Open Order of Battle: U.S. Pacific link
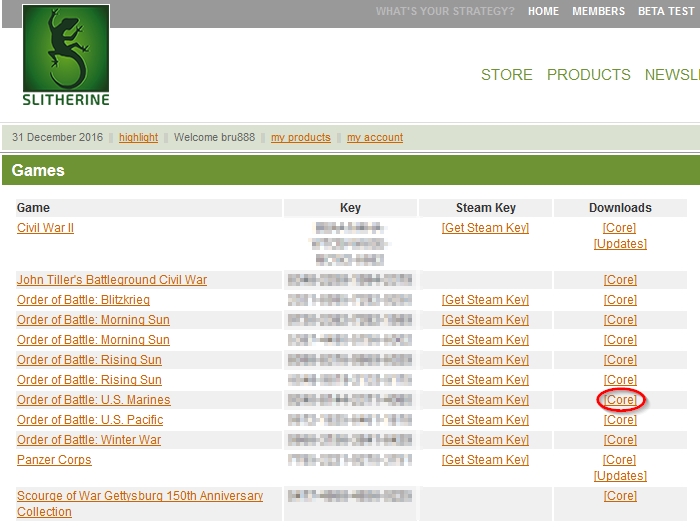The height and width of the screenshot is (527, 700). [x=90, y=420]
